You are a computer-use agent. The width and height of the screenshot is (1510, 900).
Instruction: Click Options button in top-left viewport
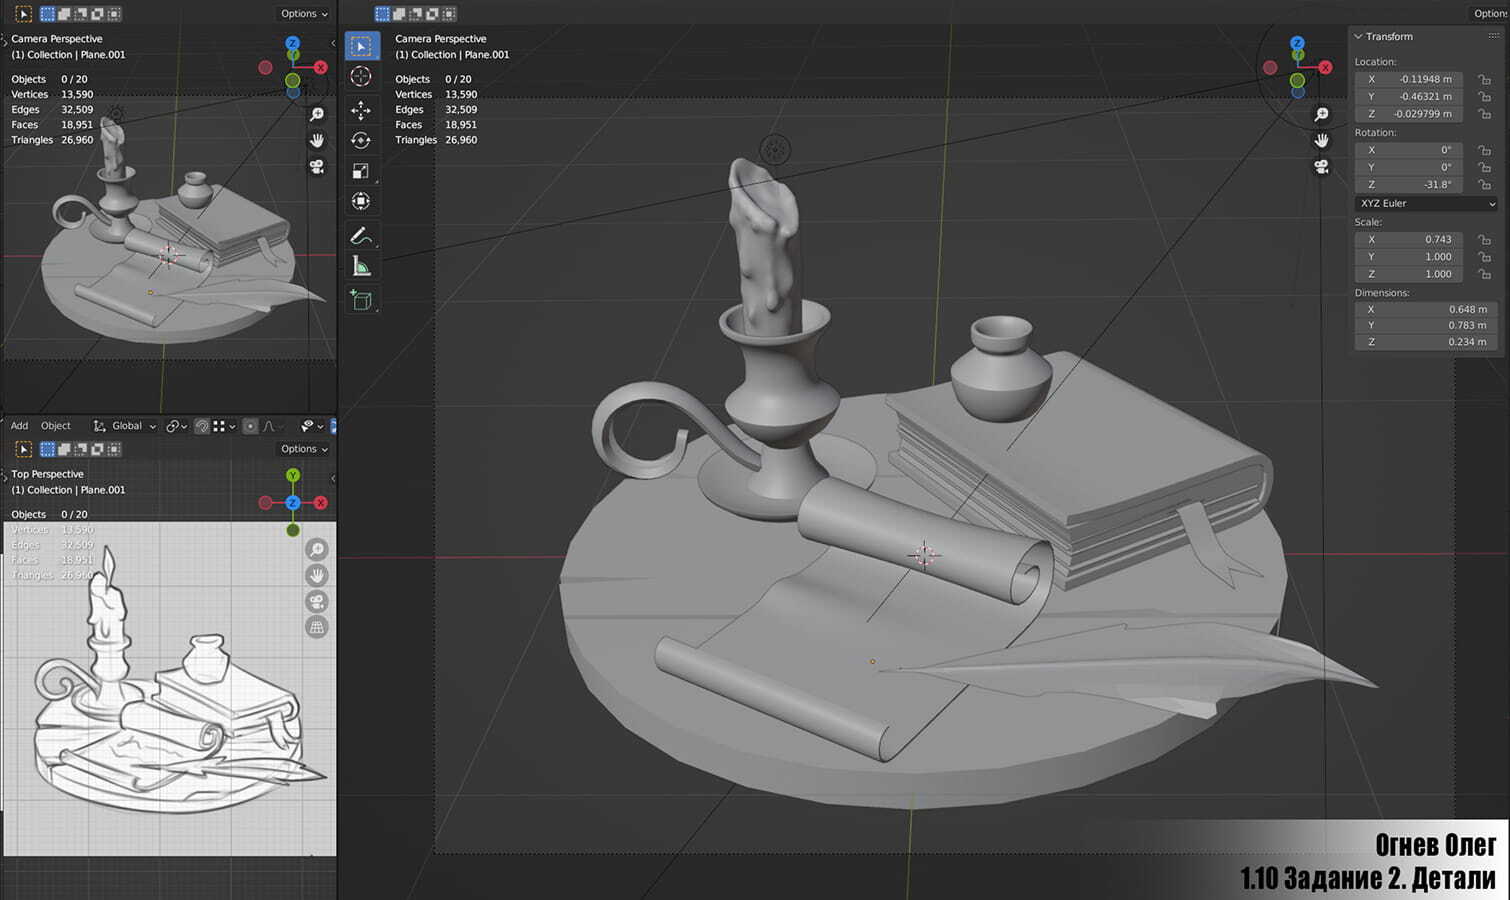[x=303, y=14]
